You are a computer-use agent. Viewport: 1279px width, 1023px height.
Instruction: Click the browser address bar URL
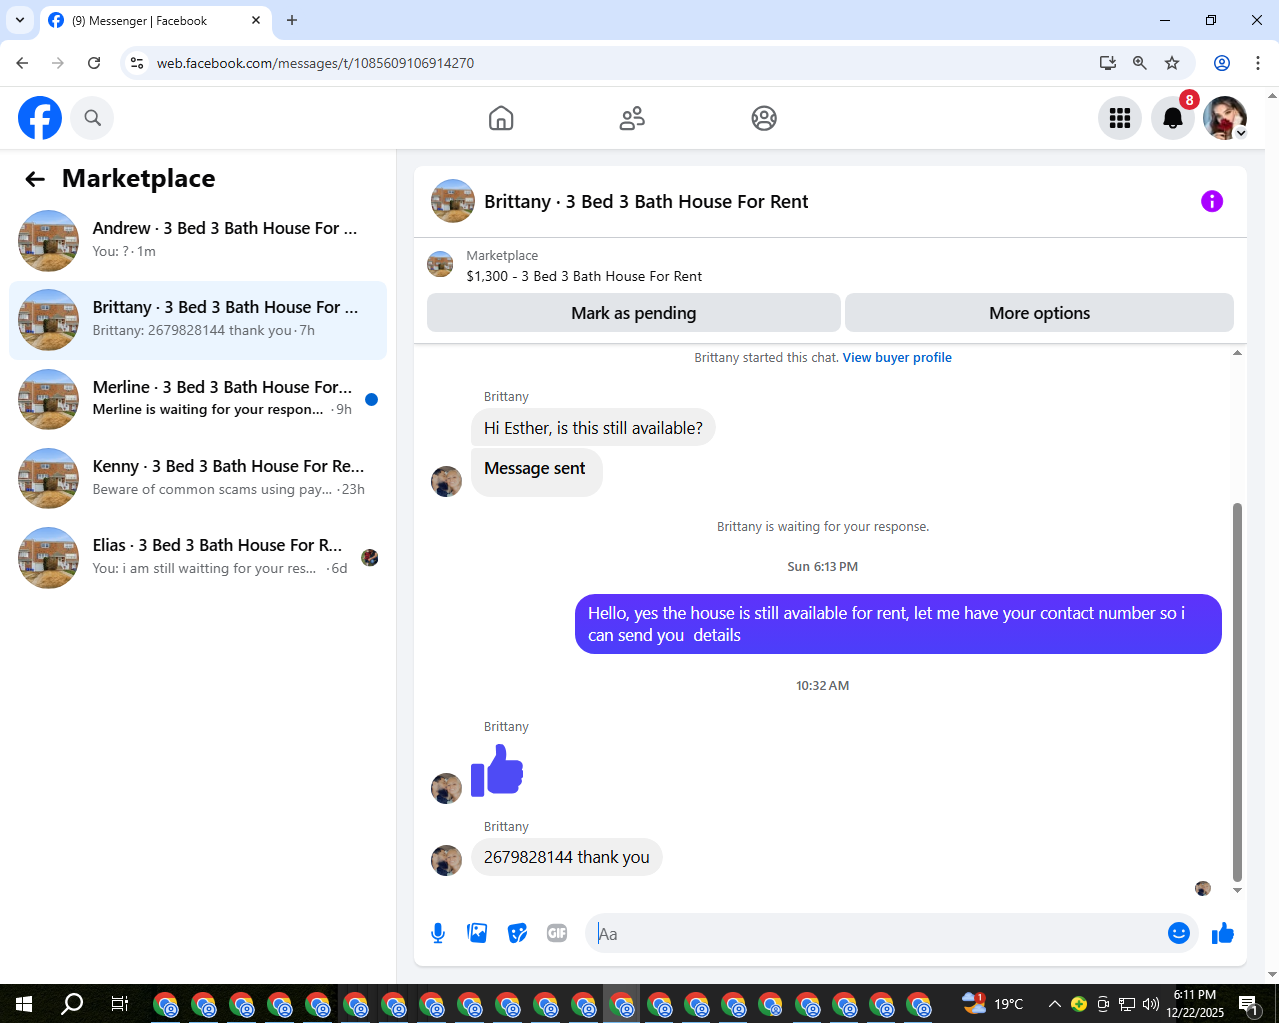click(315, 63)
